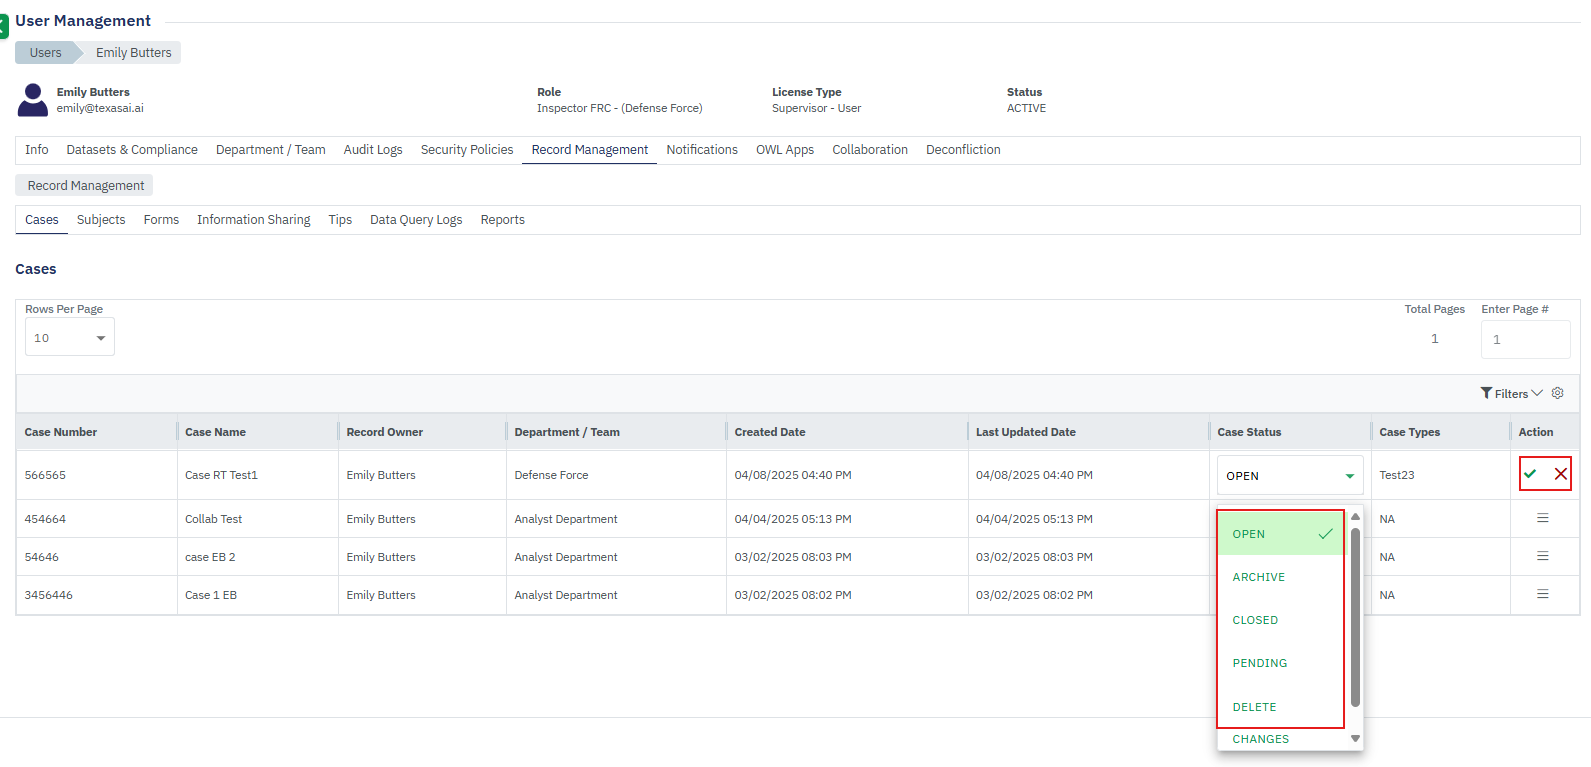The width and height of the screenshot is (1591, 767).
Task: Open action menu for case 54646
Action: point(1542,556)
